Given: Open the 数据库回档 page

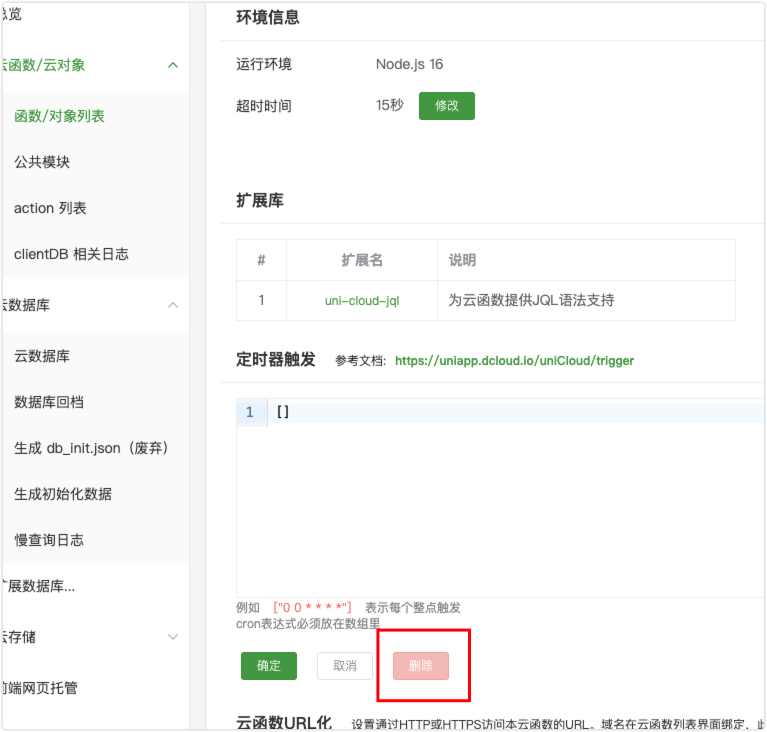Looking at the screenshot, I should click(49, 402).
